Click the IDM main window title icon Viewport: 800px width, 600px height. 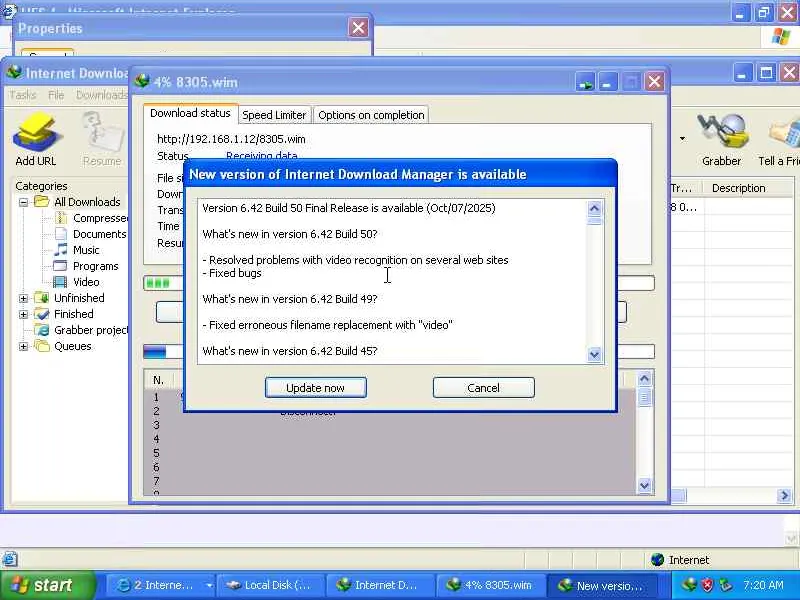pos(14,73)
